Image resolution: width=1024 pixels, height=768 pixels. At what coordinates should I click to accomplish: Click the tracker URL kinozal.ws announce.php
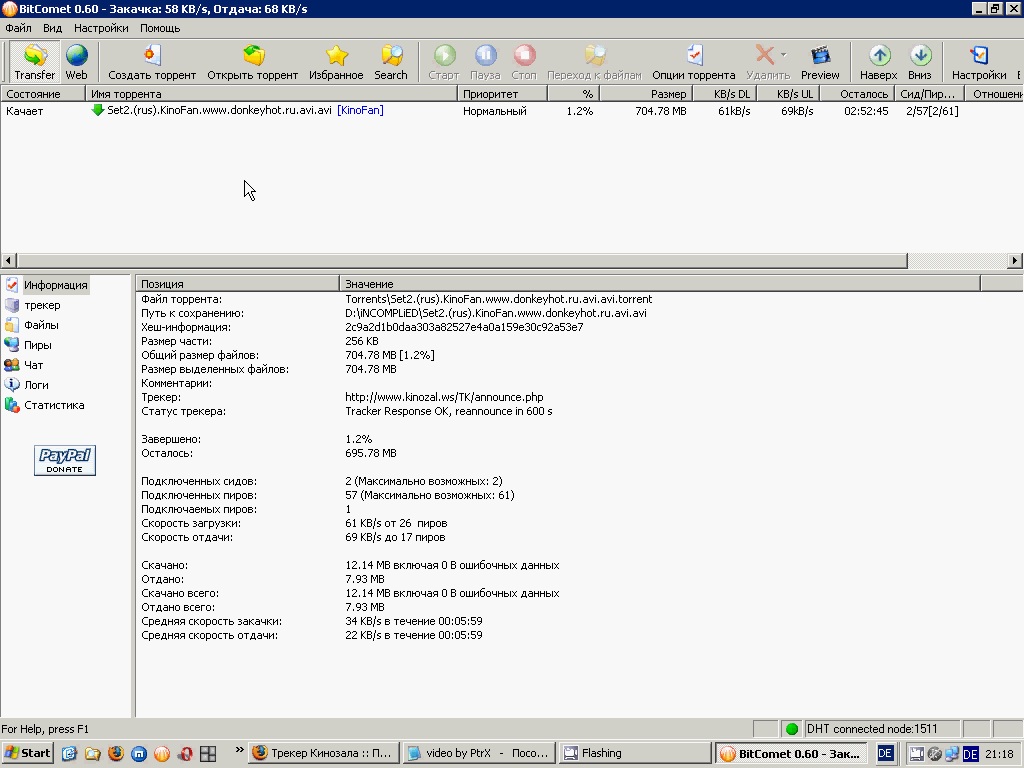(444, 397)
